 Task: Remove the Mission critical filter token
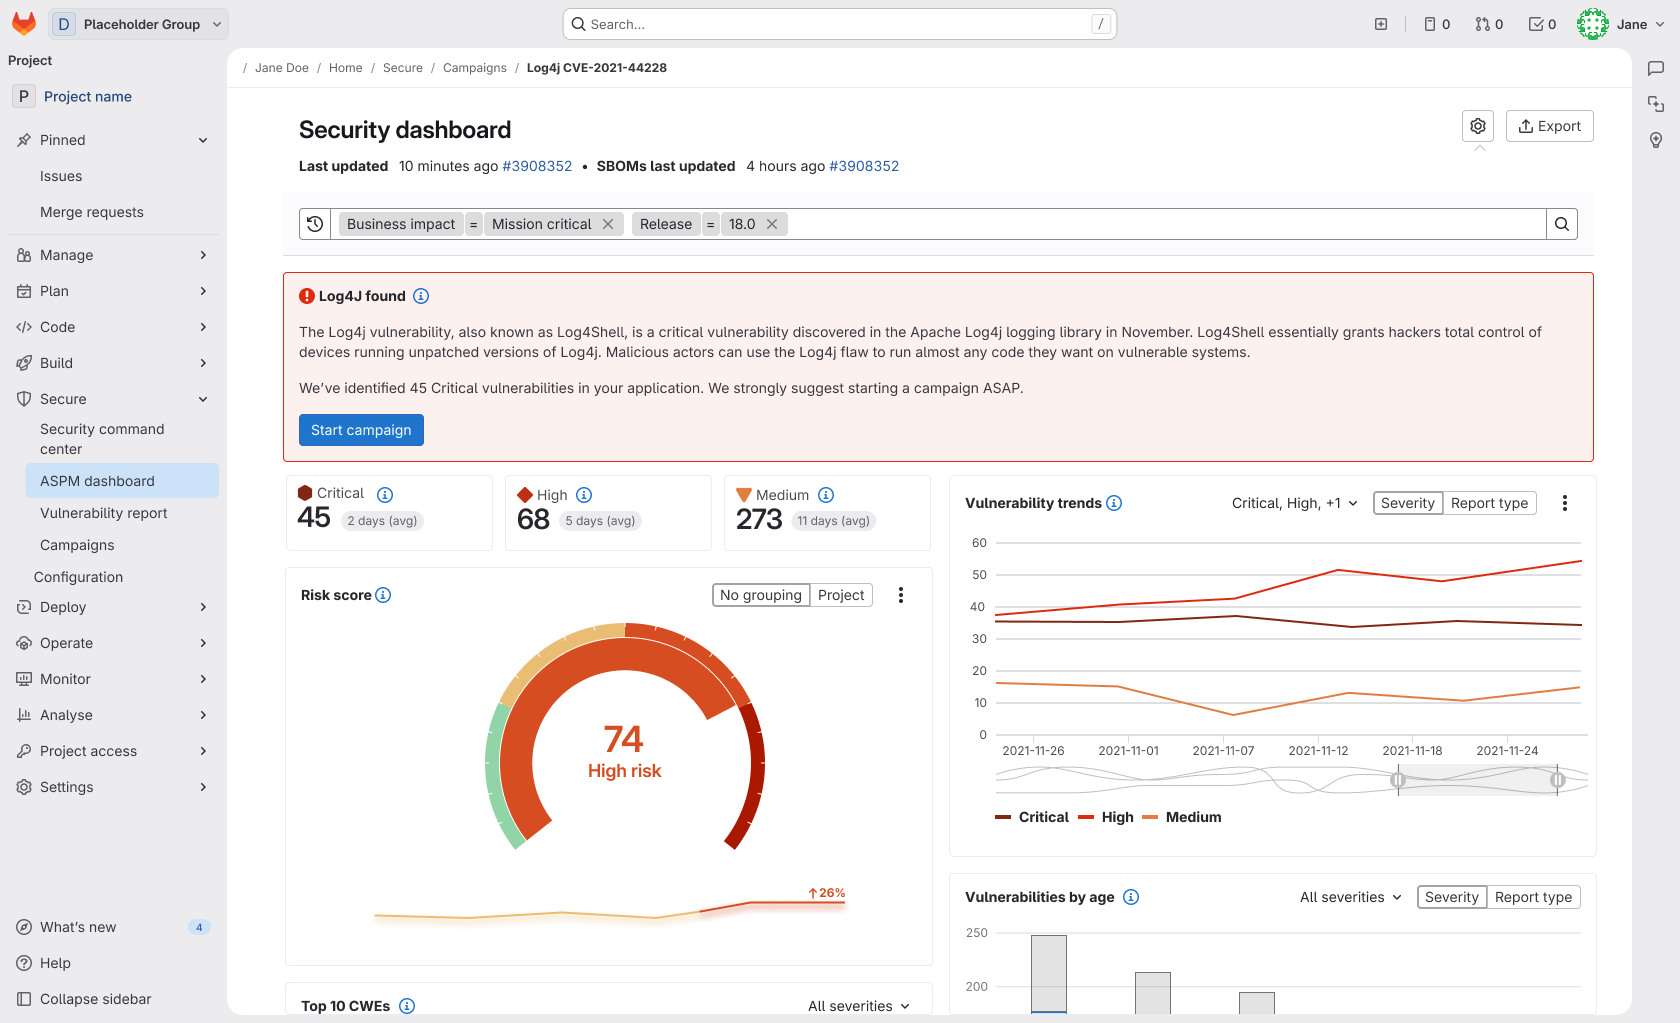(x=608, y=224)
